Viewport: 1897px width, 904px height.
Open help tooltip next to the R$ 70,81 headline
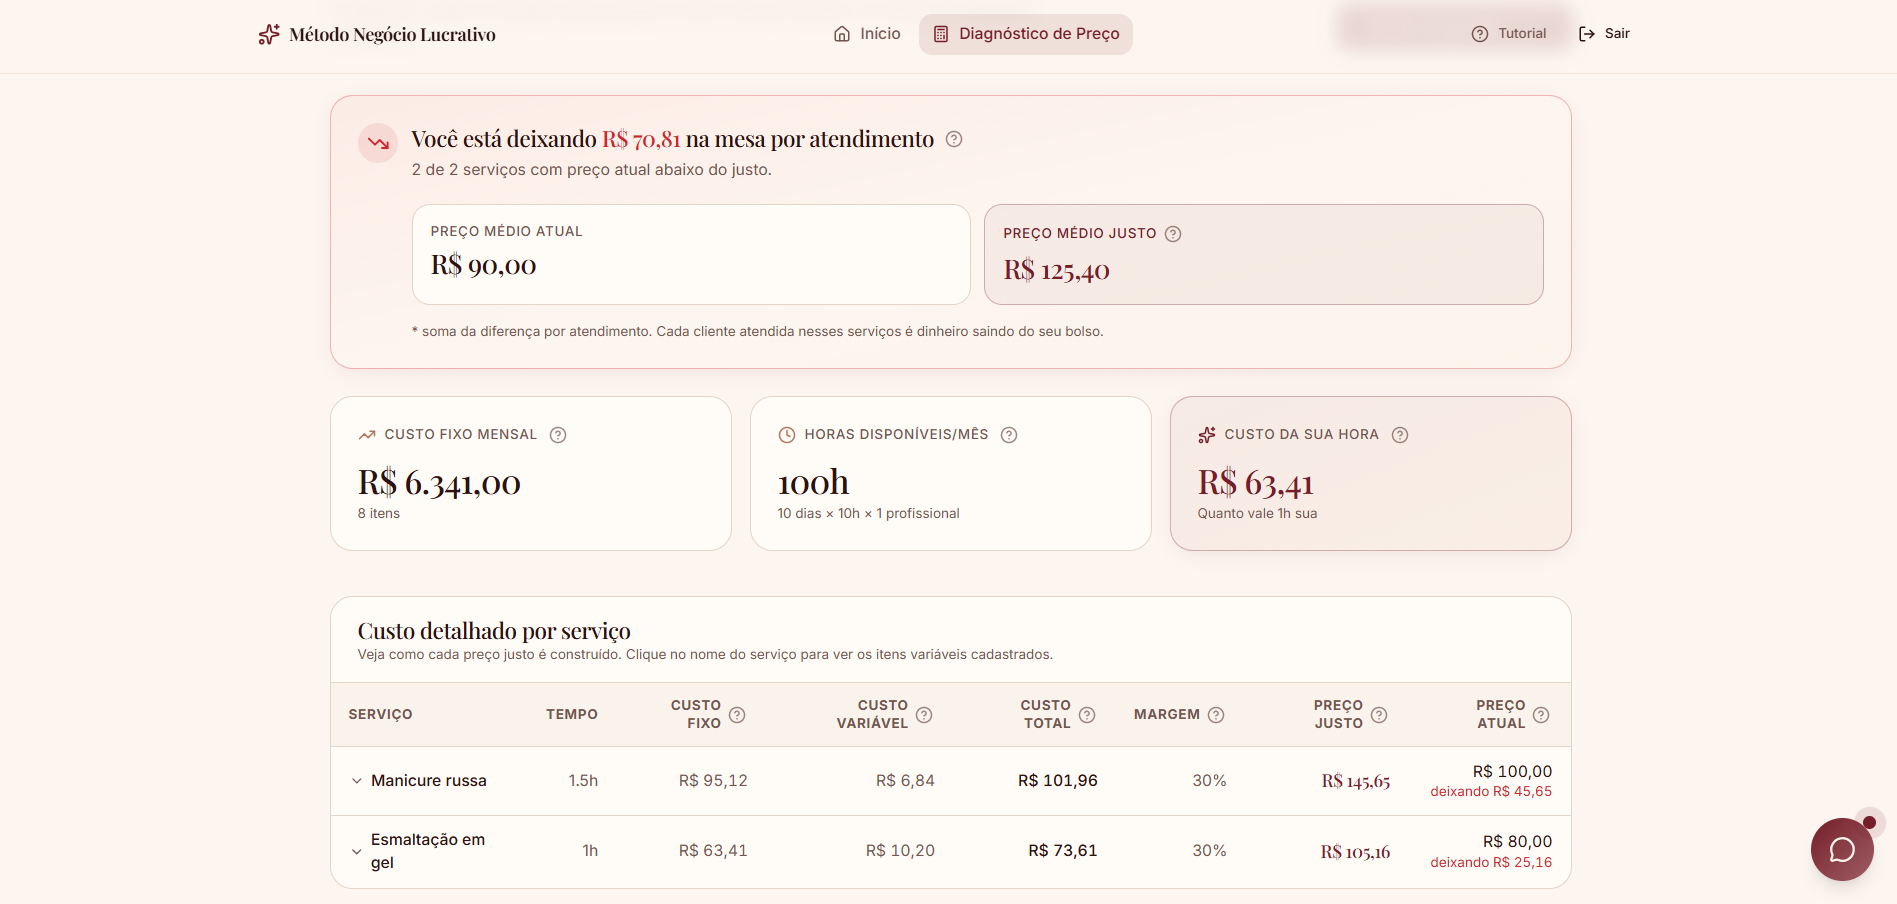tap(954, 139)
